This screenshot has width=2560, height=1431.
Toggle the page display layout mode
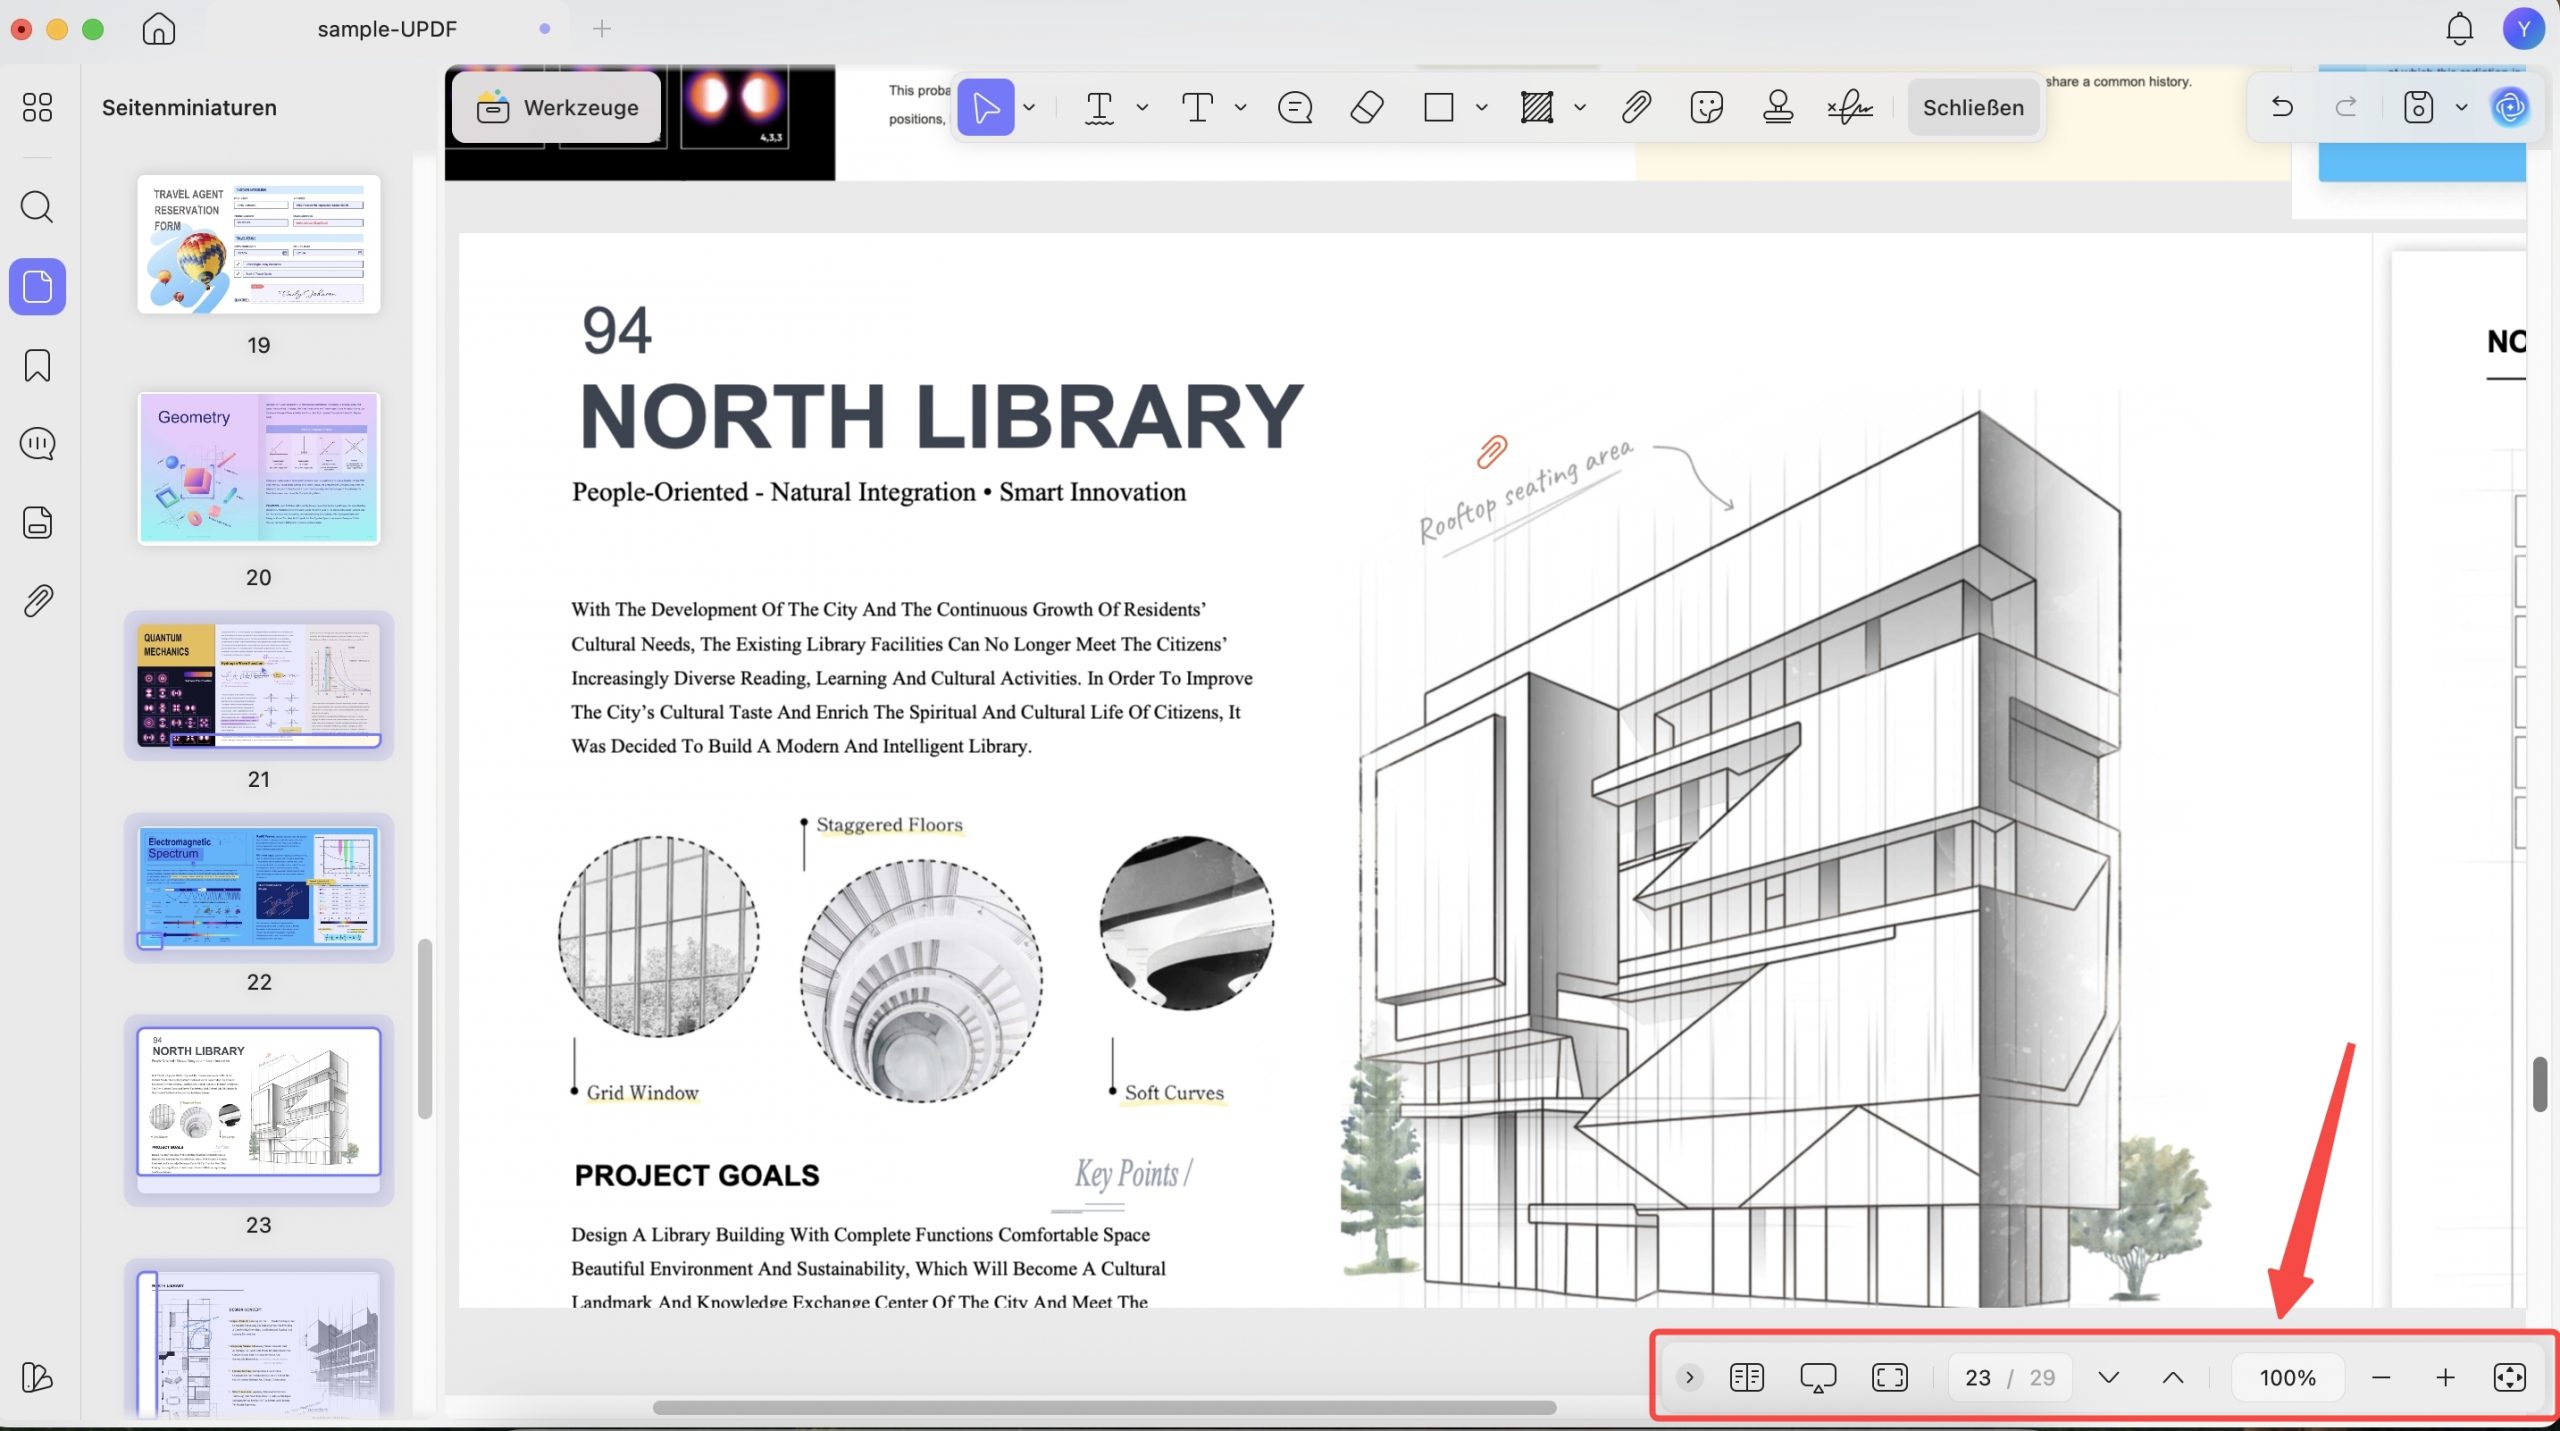pyautogui.click(x=1746, y=1377)
